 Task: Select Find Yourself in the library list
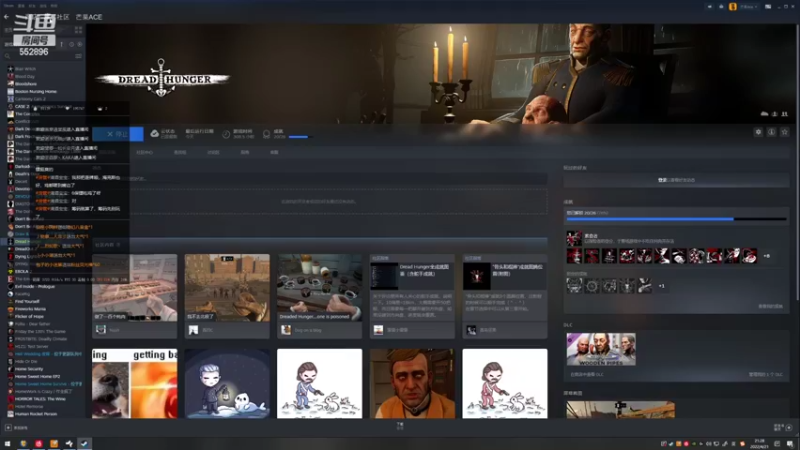click(x=27, y=302)
